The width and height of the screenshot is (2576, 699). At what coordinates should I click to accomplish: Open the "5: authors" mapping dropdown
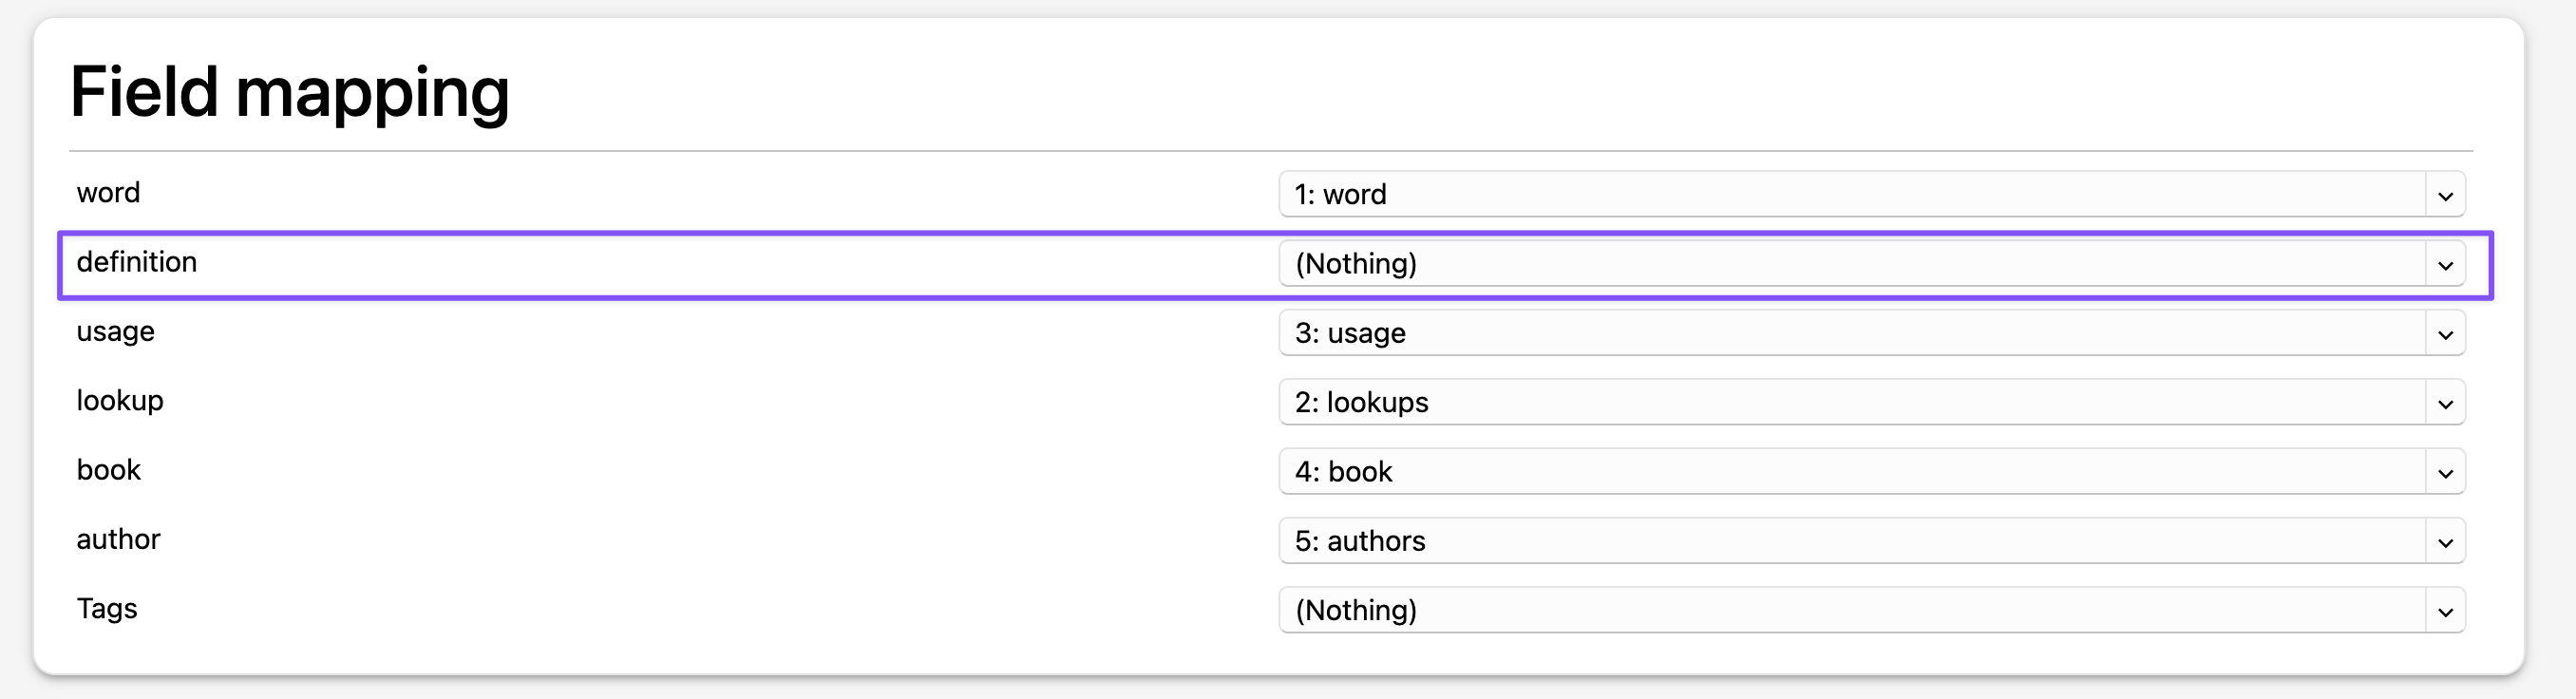1850,541
